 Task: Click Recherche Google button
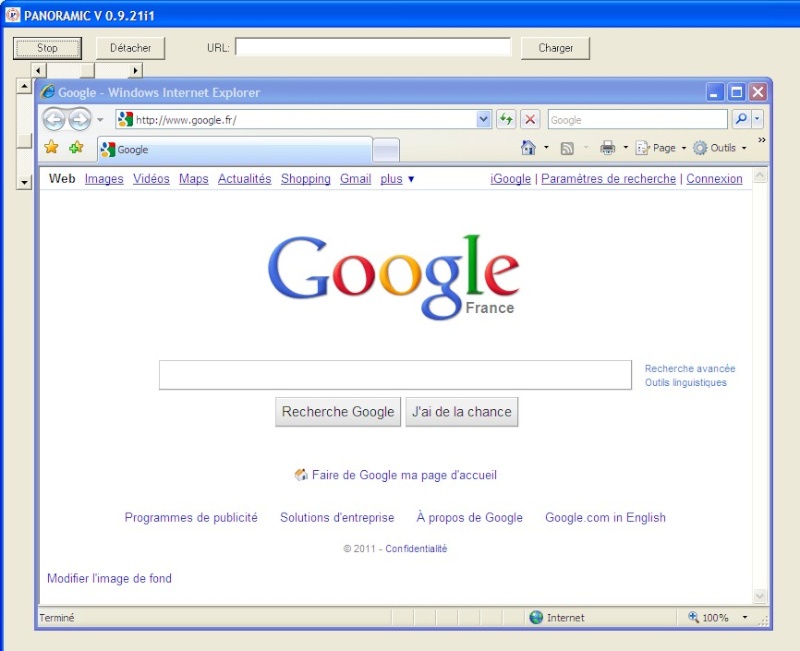pos(338,412)
